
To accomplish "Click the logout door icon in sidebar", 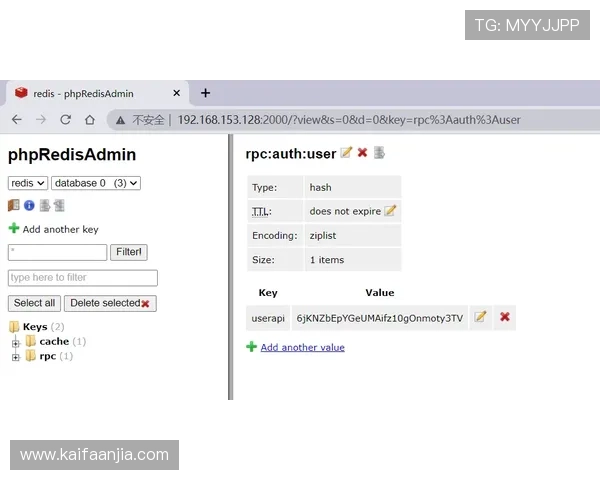I will 14,205.
